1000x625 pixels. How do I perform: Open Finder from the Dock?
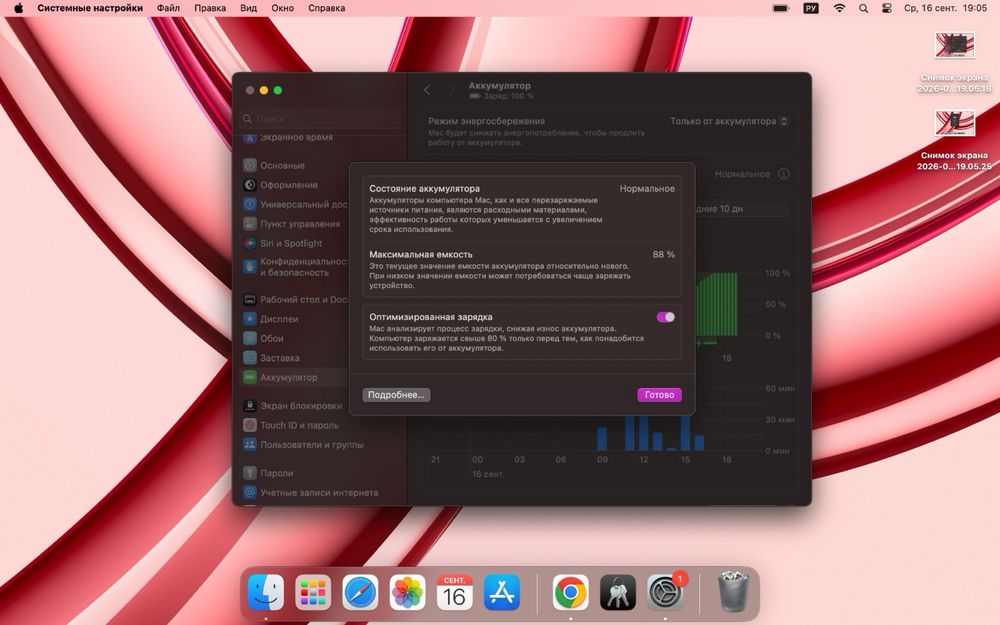265,592
